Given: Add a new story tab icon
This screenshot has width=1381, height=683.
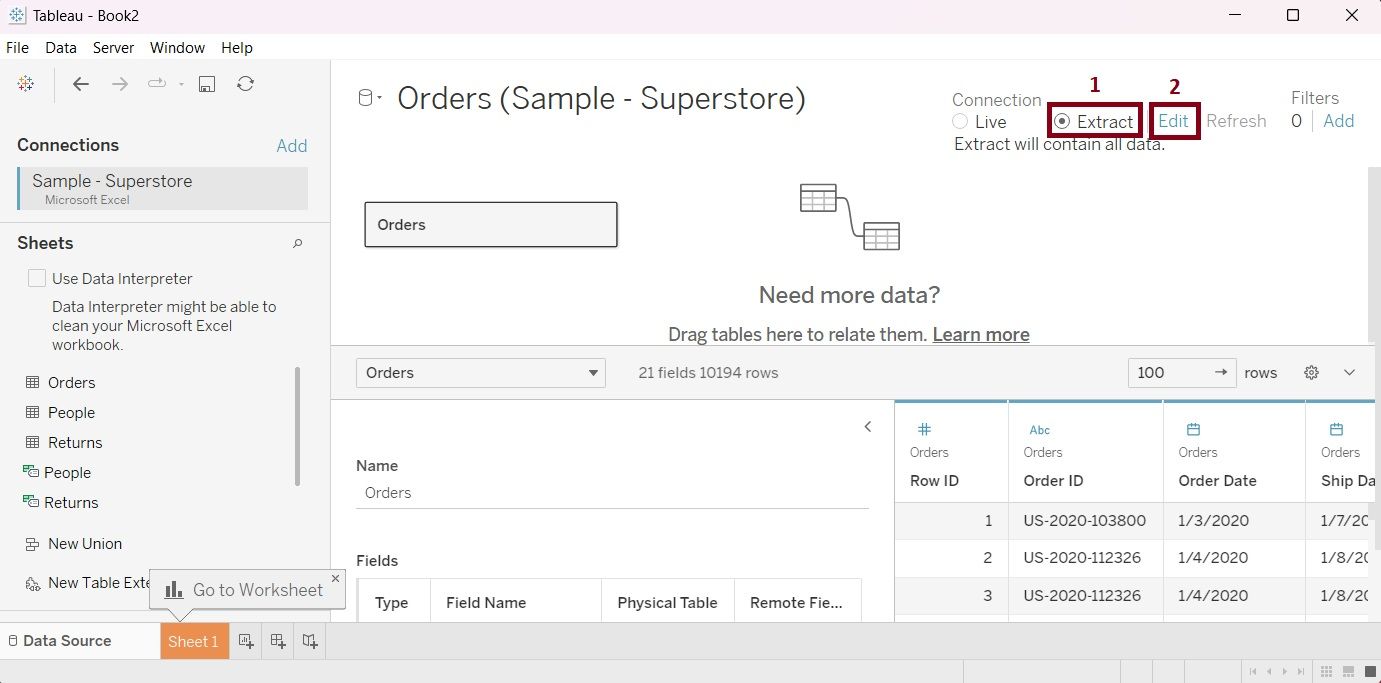Looking at the screenshot, I should [310, 641].
